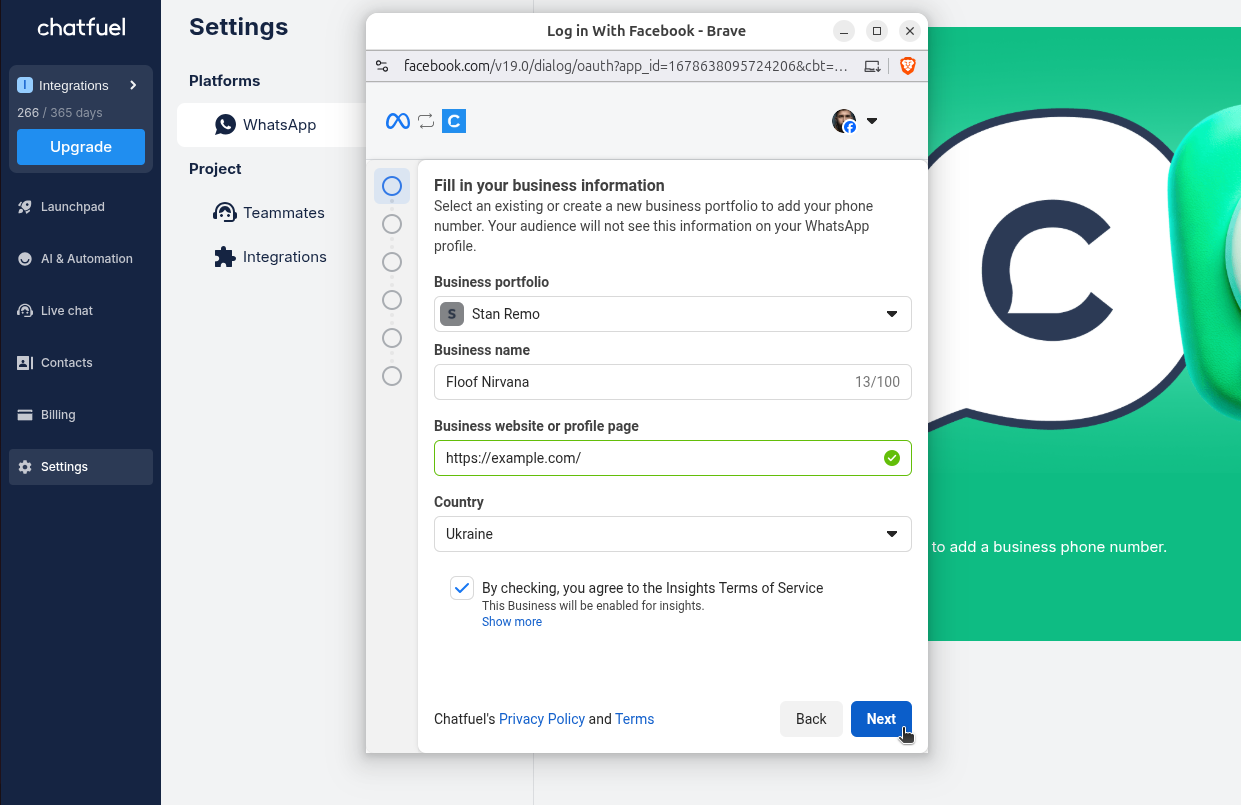Click the blue Chatfuel C app icon
The height and width of the screenshot is (805, 1241).
pyautogui.click(x=454, y=121)
